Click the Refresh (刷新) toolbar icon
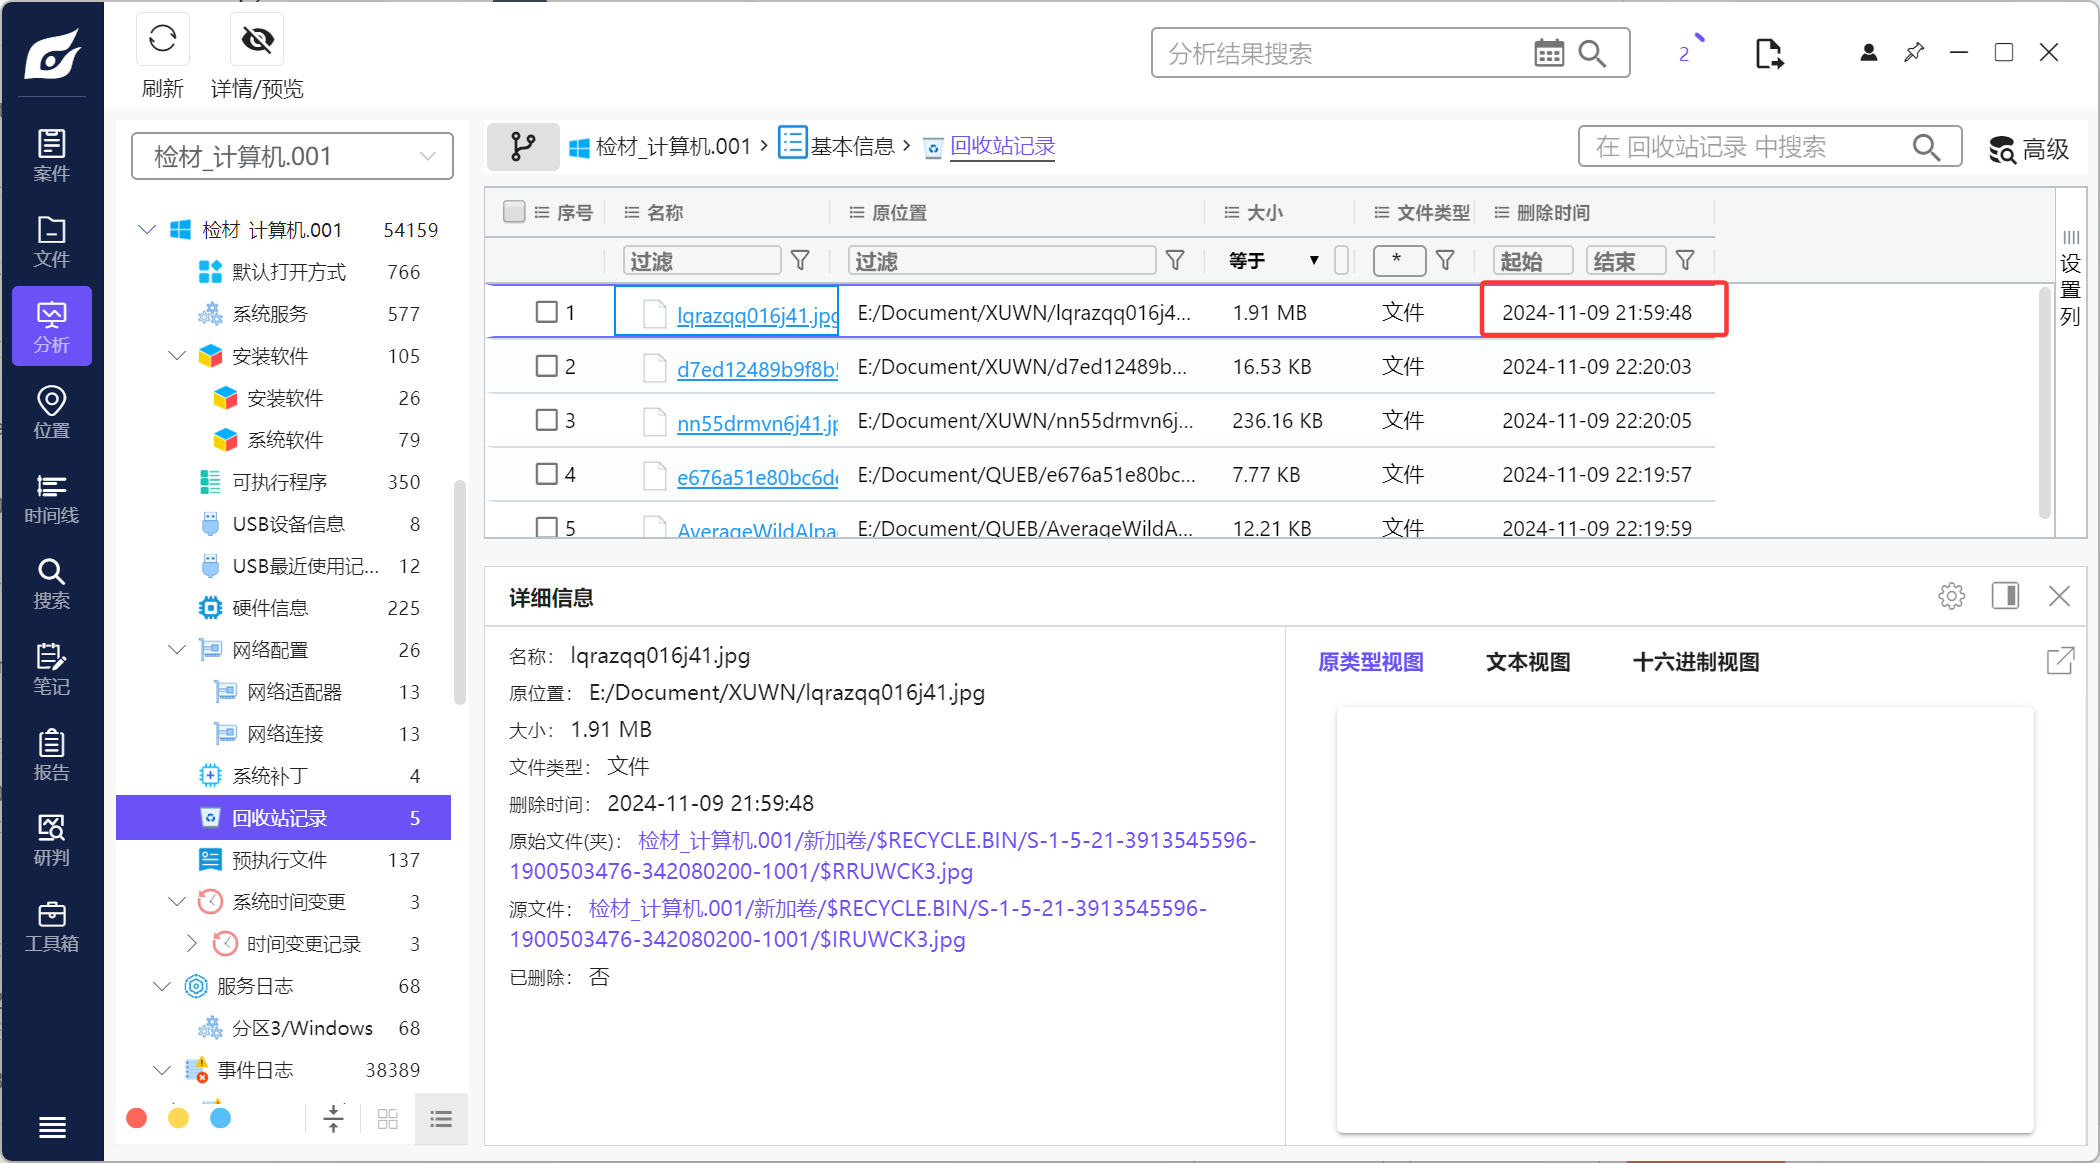Screen dimensions: 2100x1163 [x=162, y=40]
